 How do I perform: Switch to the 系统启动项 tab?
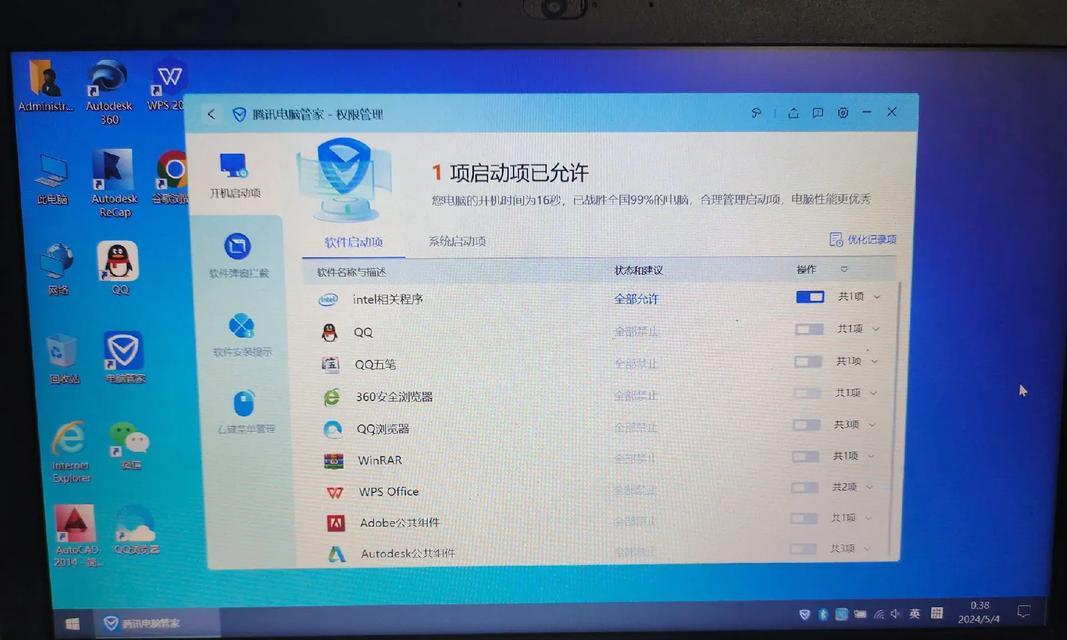[457, 241]
